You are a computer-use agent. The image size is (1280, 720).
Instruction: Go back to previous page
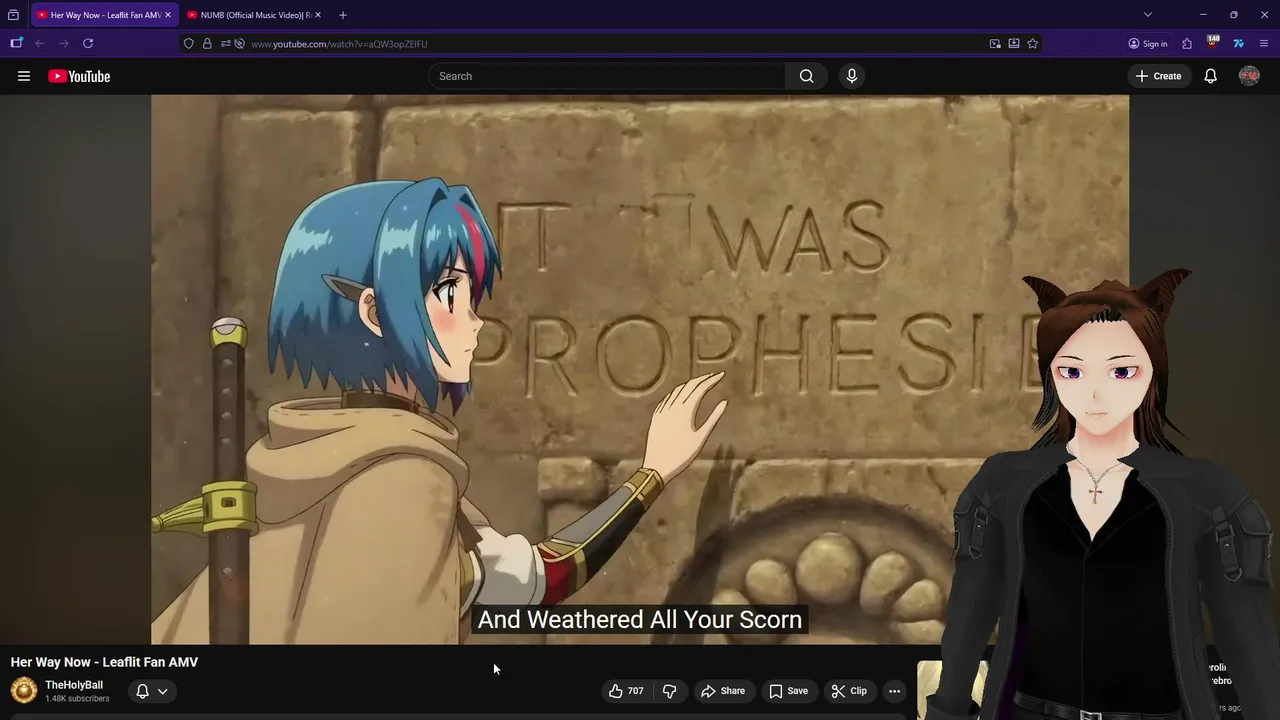(x=40, y=44)
